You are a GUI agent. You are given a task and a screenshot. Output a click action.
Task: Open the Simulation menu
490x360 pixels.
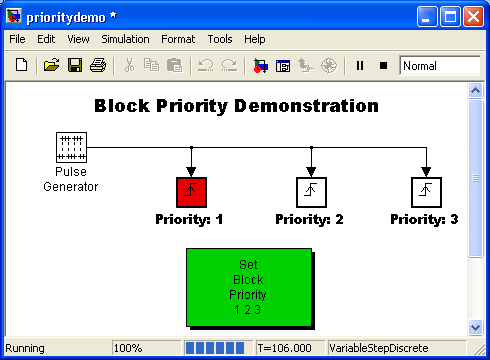125,39
